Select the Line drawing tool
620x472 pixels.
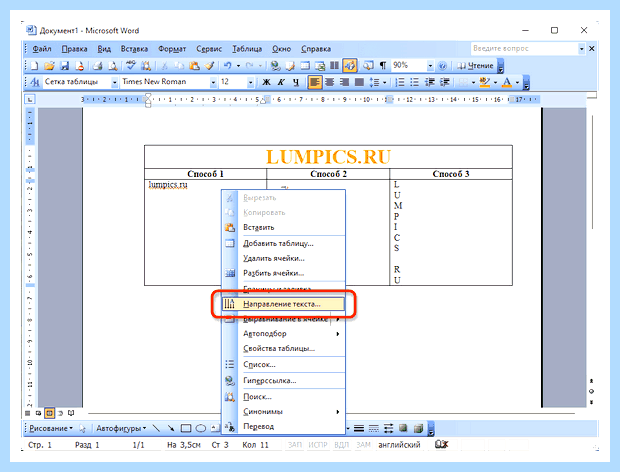[156, 429]
